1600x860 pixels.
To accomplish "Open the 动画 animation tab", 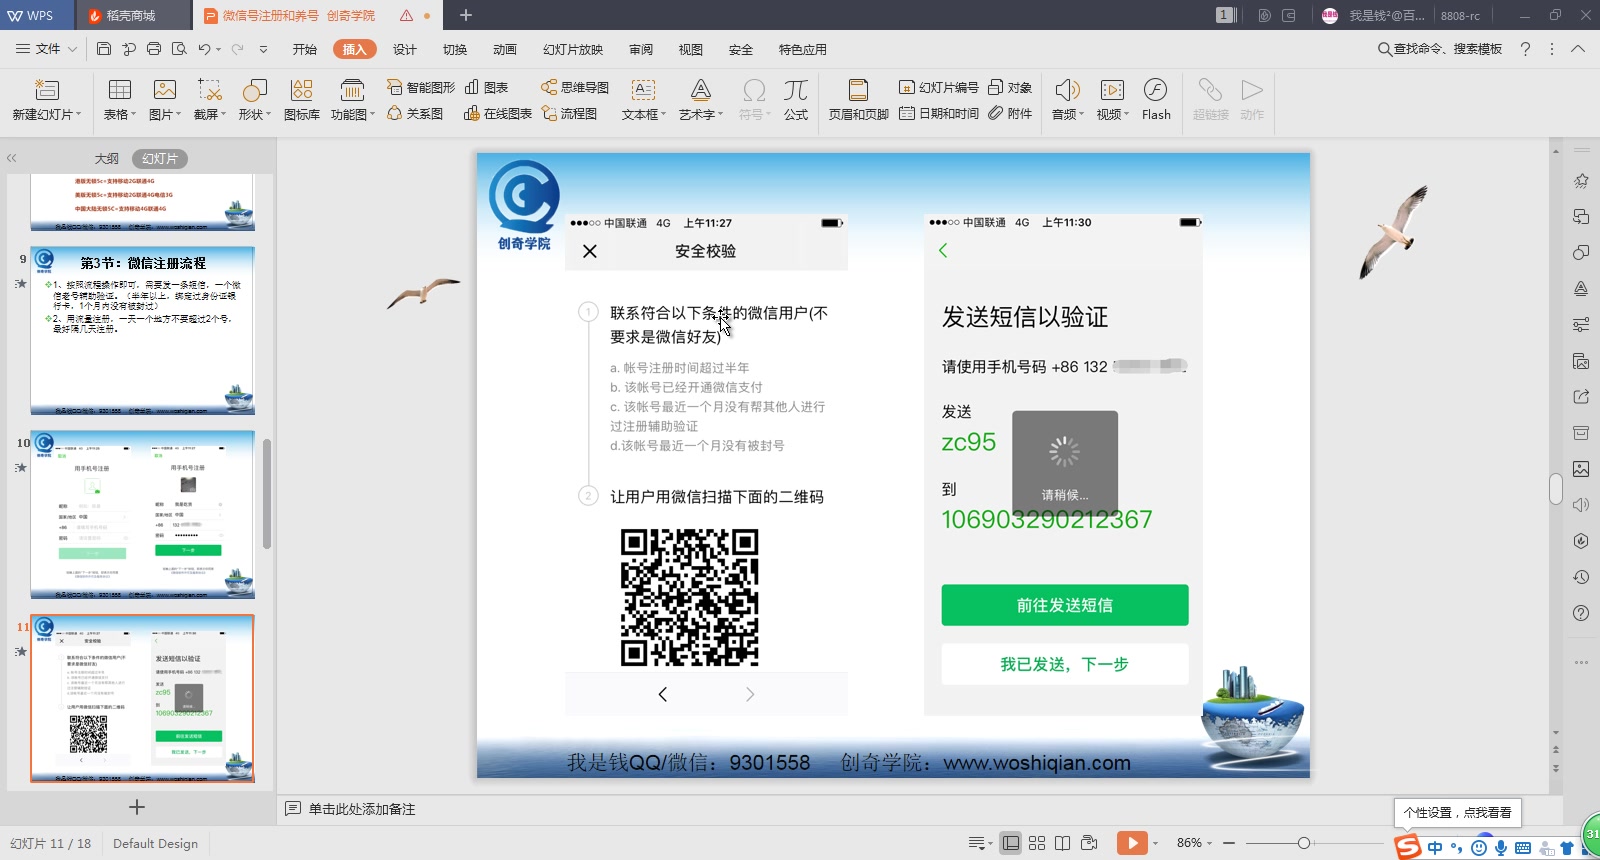I will click(505, 49).
